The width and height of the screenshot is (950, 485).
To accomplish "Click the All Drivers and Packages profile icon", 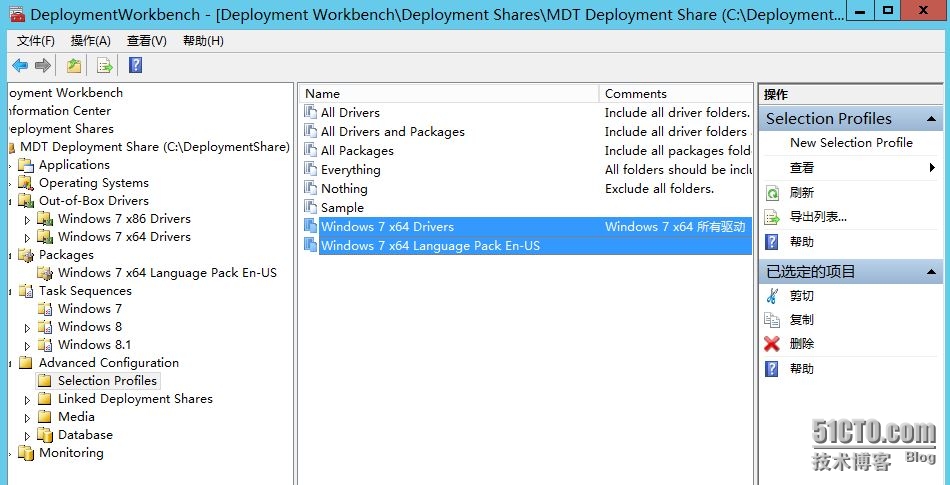I will point(311,131).
